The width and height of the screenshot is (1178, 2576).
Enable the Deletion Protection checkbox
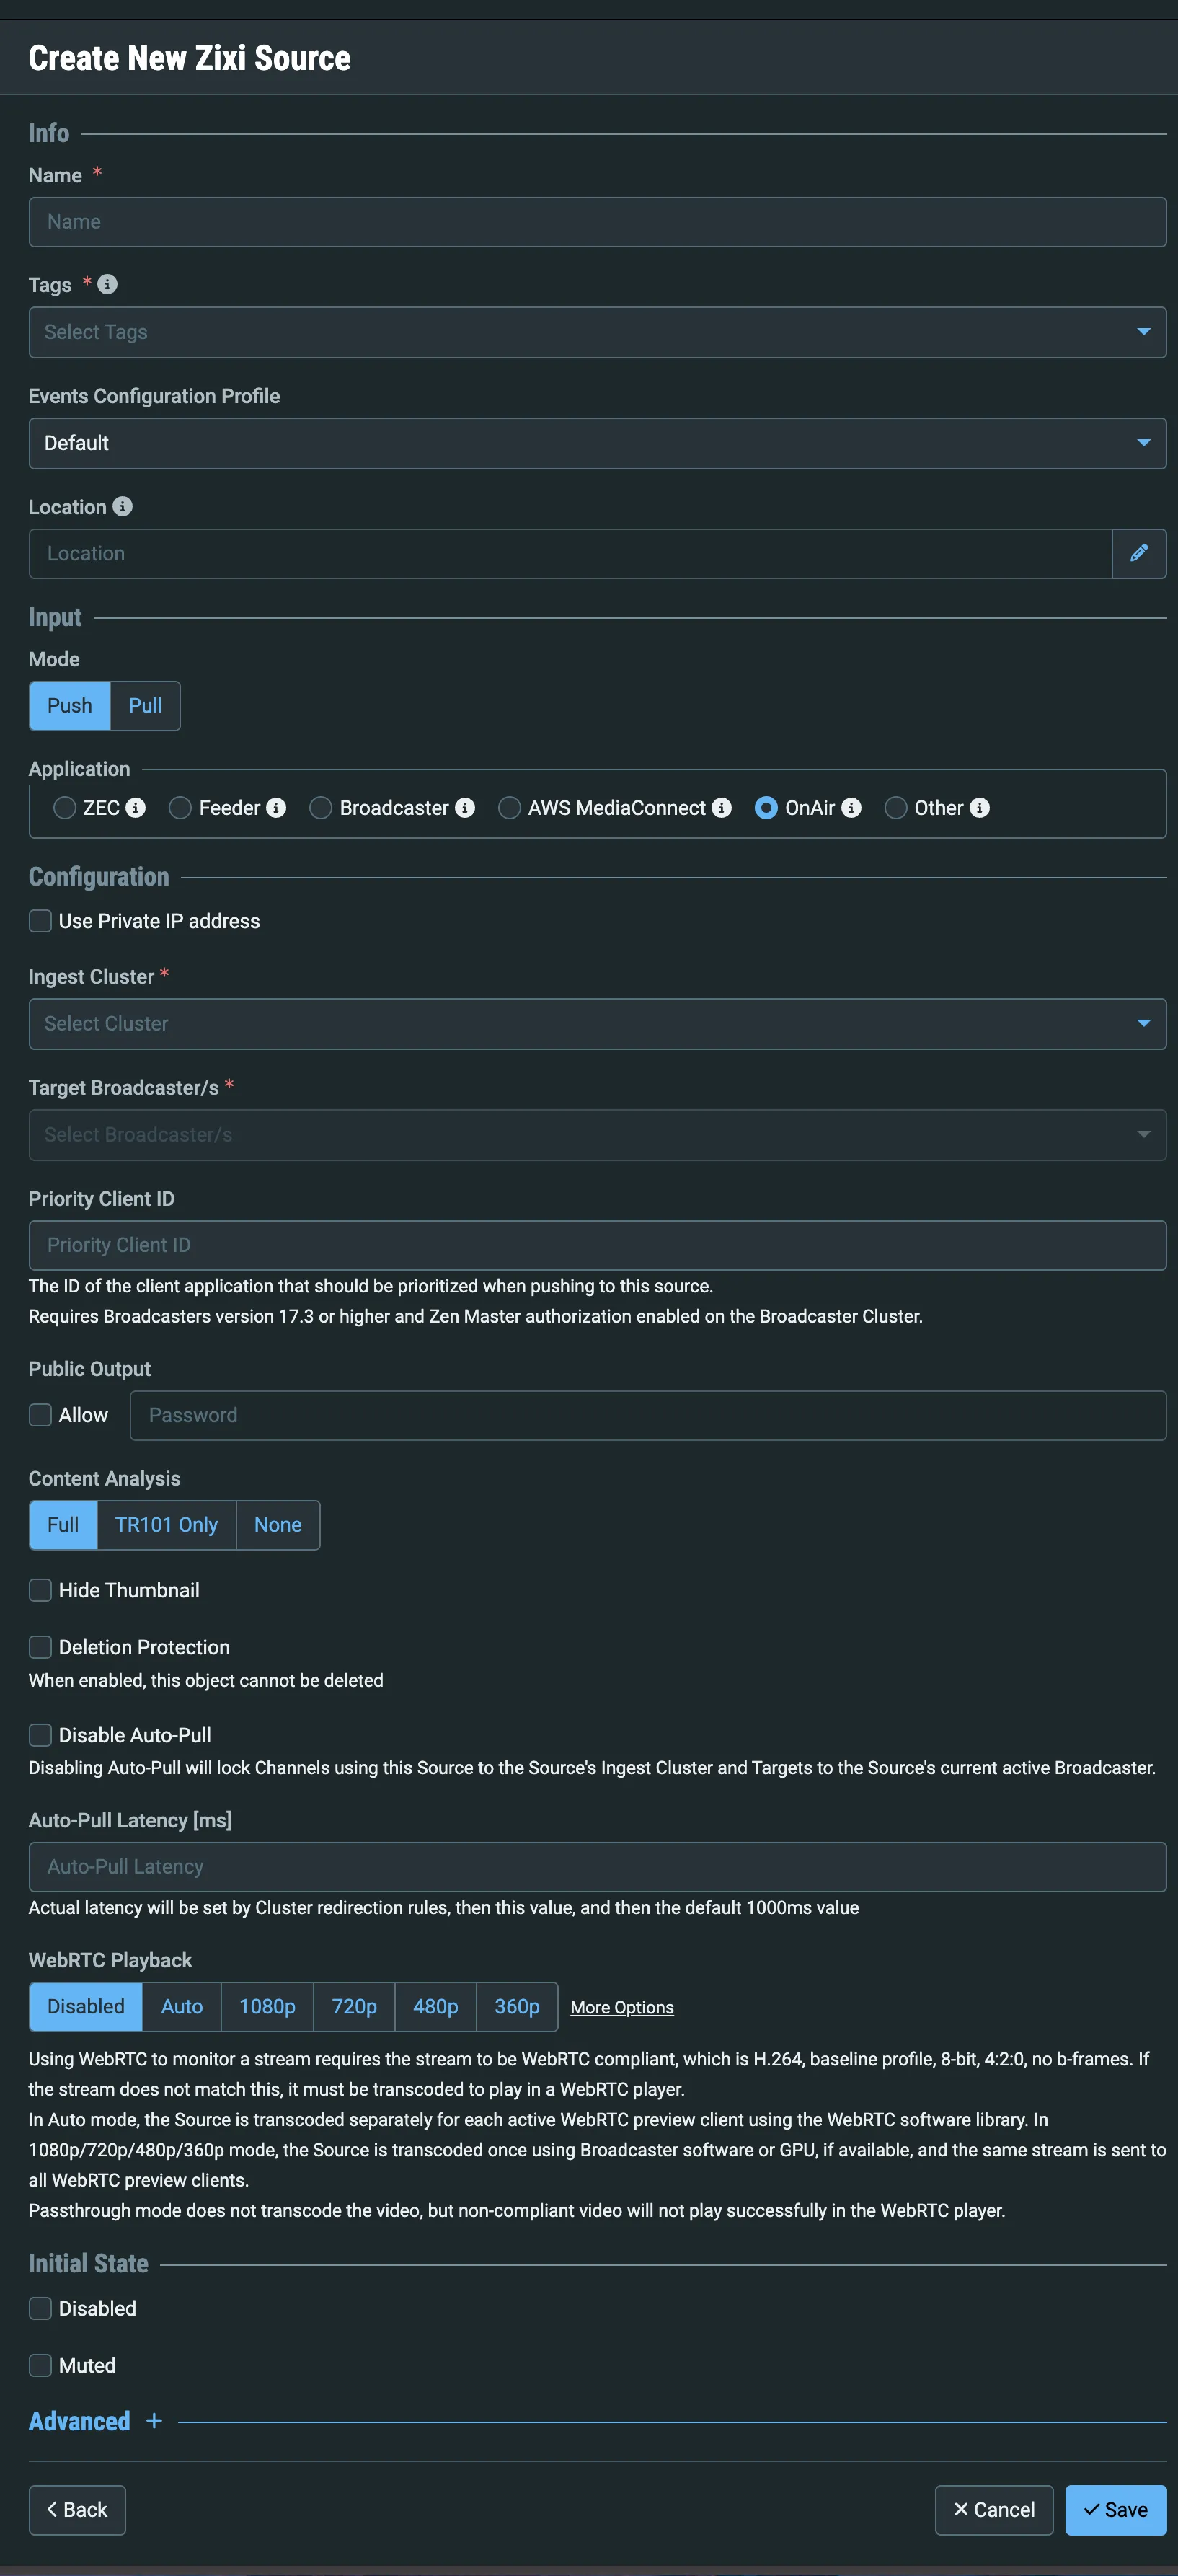coord(40,1647)
